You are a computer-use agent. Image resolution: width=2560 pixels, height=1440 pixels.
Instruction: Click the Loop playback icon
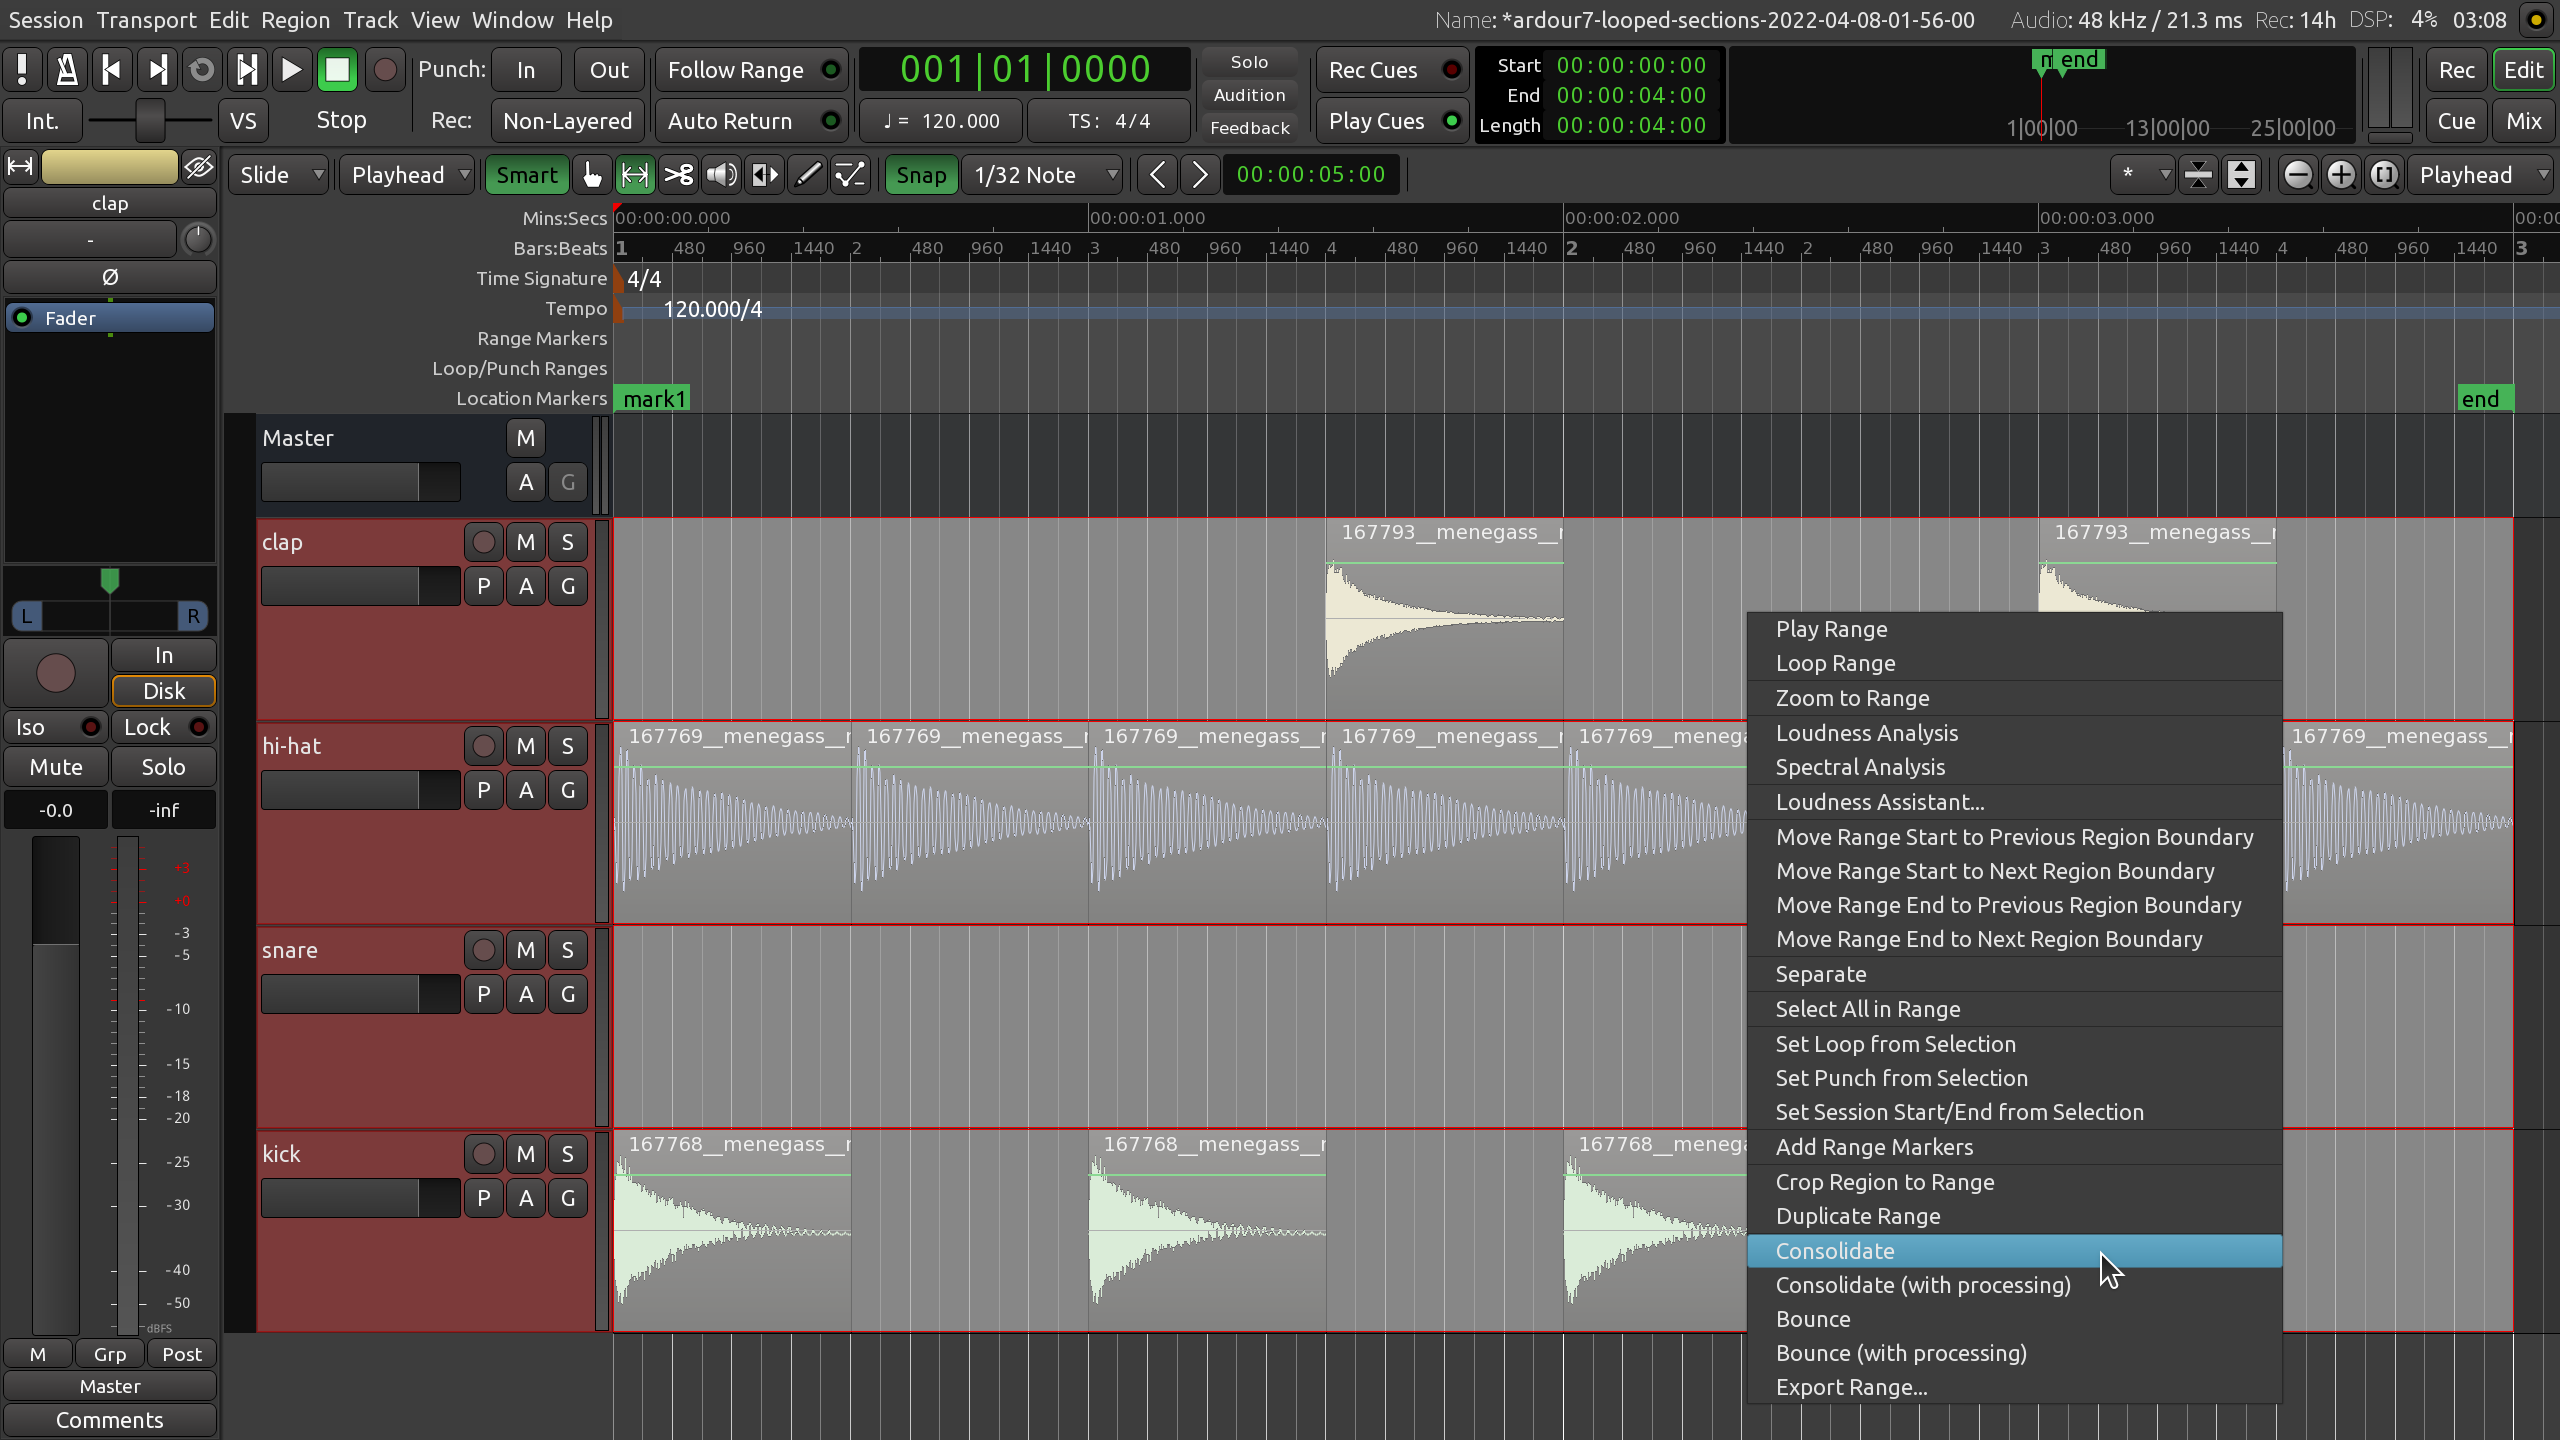[200, 70]
